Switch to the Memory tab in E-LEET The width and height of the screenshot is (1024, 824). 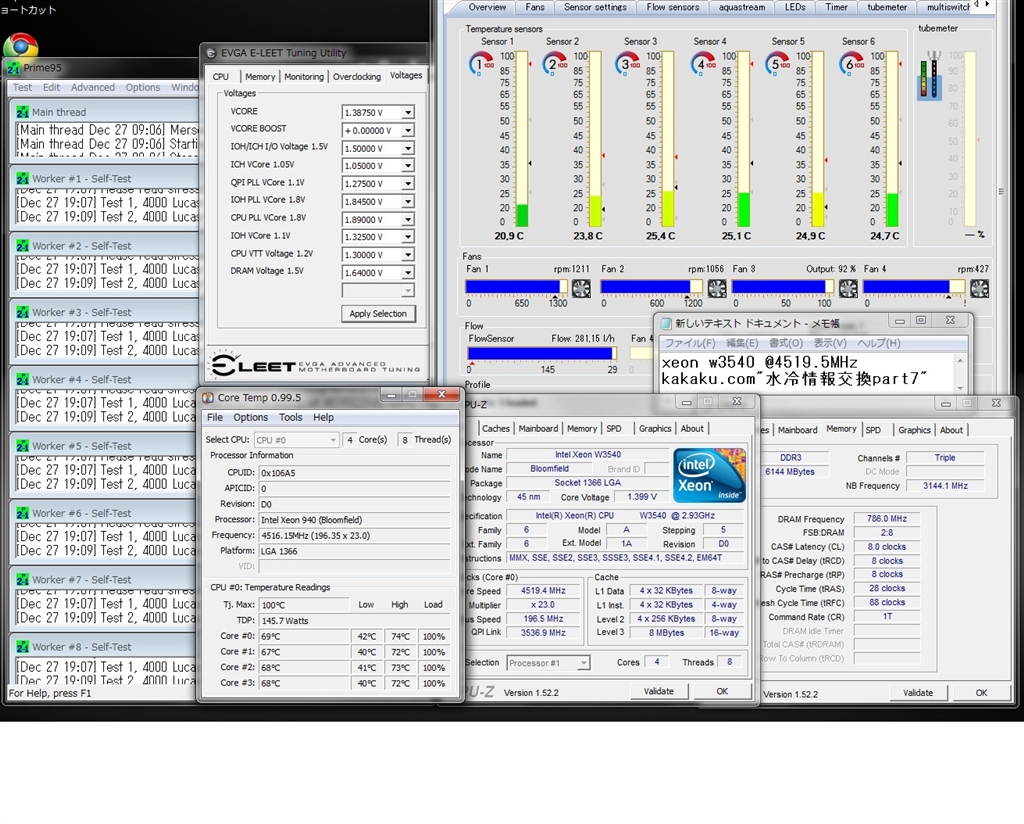point(260,76)
